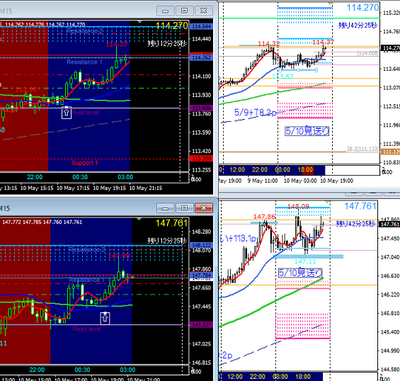400x381 pixels.
Task: Click the cyan 147.11 low label in bottom-right chart
Action: tap(305, 262)
